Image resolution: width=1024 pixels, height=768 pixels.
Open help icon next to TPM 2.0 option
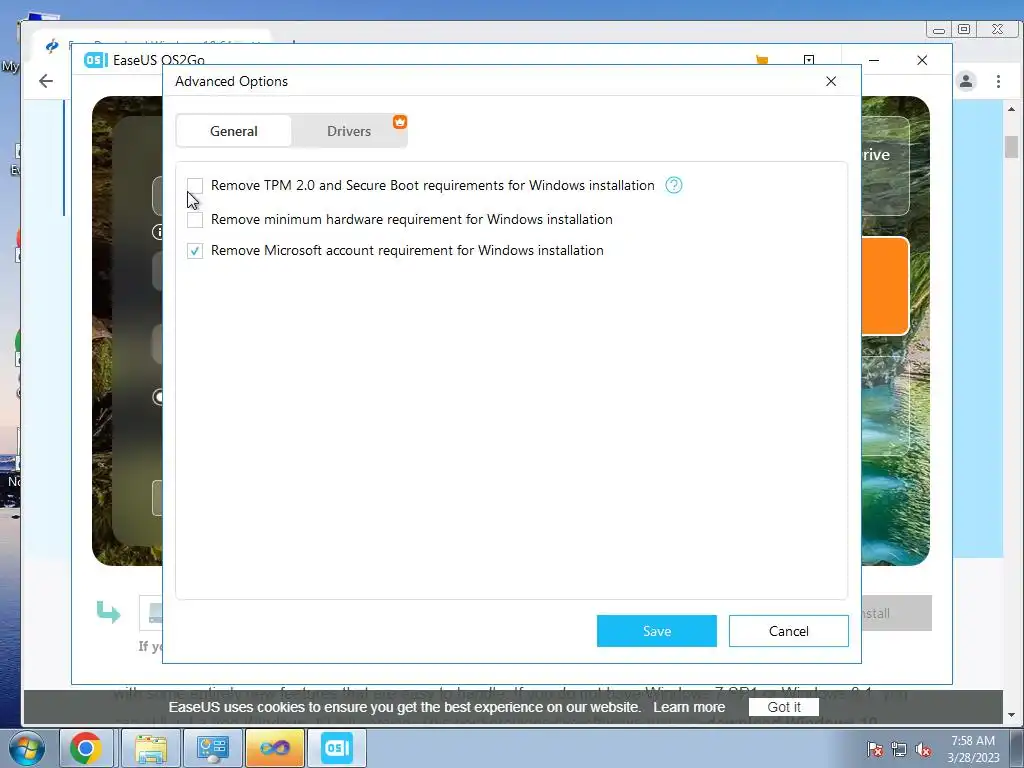pyautogui.click(x=673, y=185)
